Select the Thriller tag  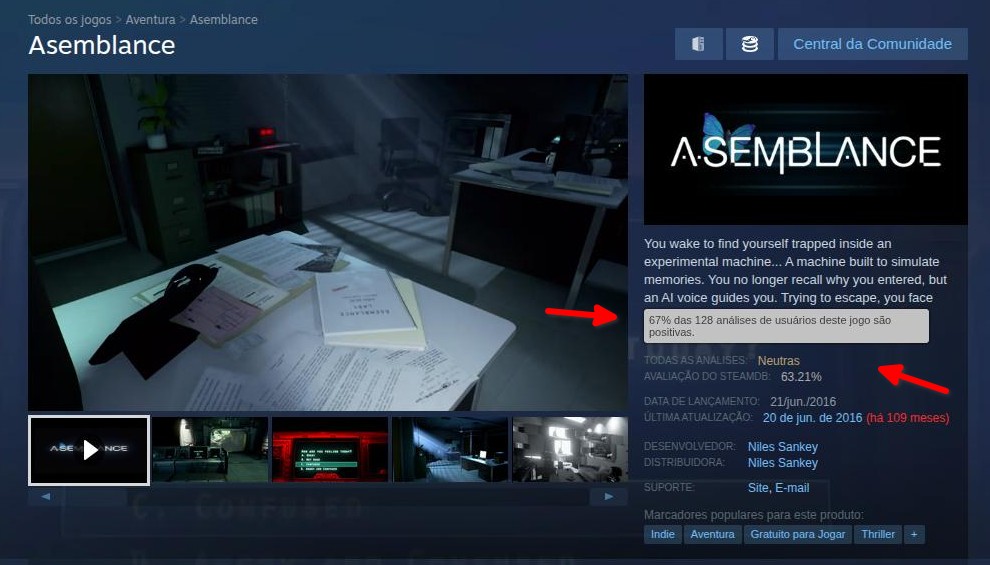pyautogui.click(x=878, y=535)
